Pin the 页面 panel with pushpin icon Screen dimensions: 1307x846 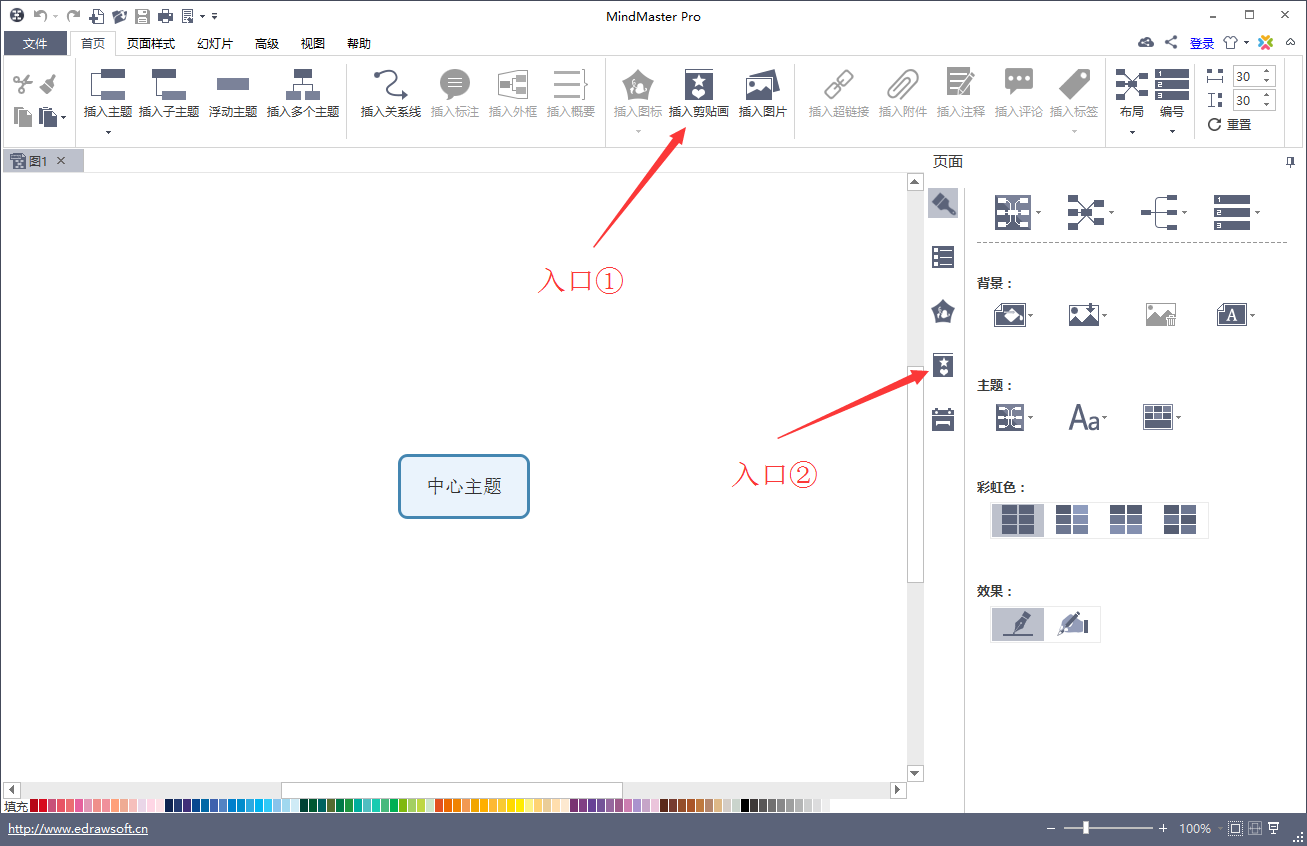pos(1290,162)
